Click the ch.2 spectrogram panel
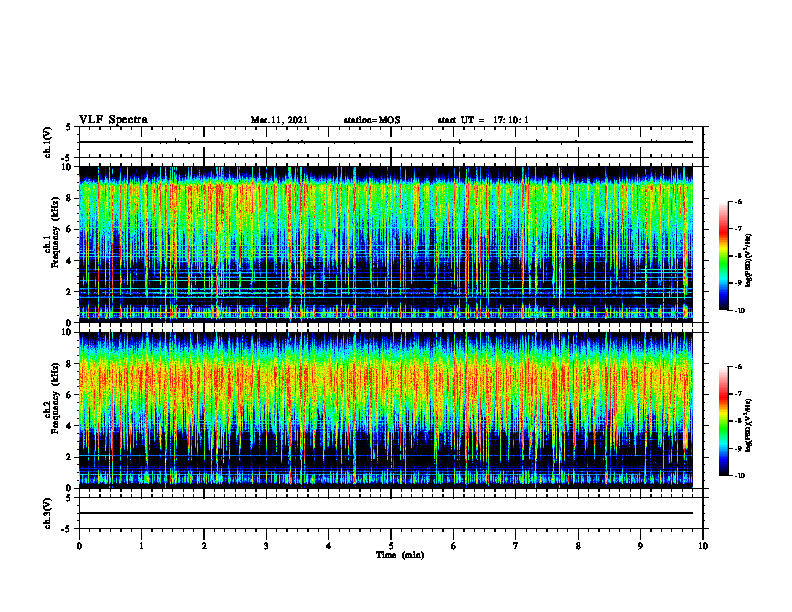The width and height of the screenshot is (792, 612). point(386,410)
